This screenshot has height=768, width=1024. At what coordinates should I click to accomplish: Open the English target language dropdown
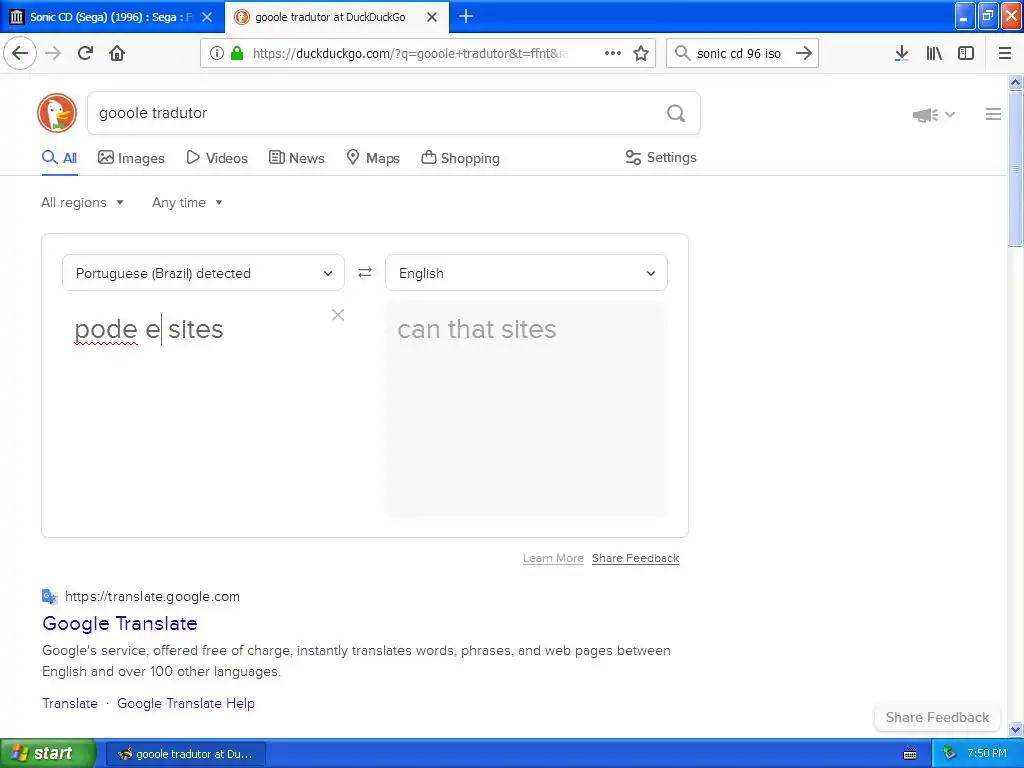(526, 273)
